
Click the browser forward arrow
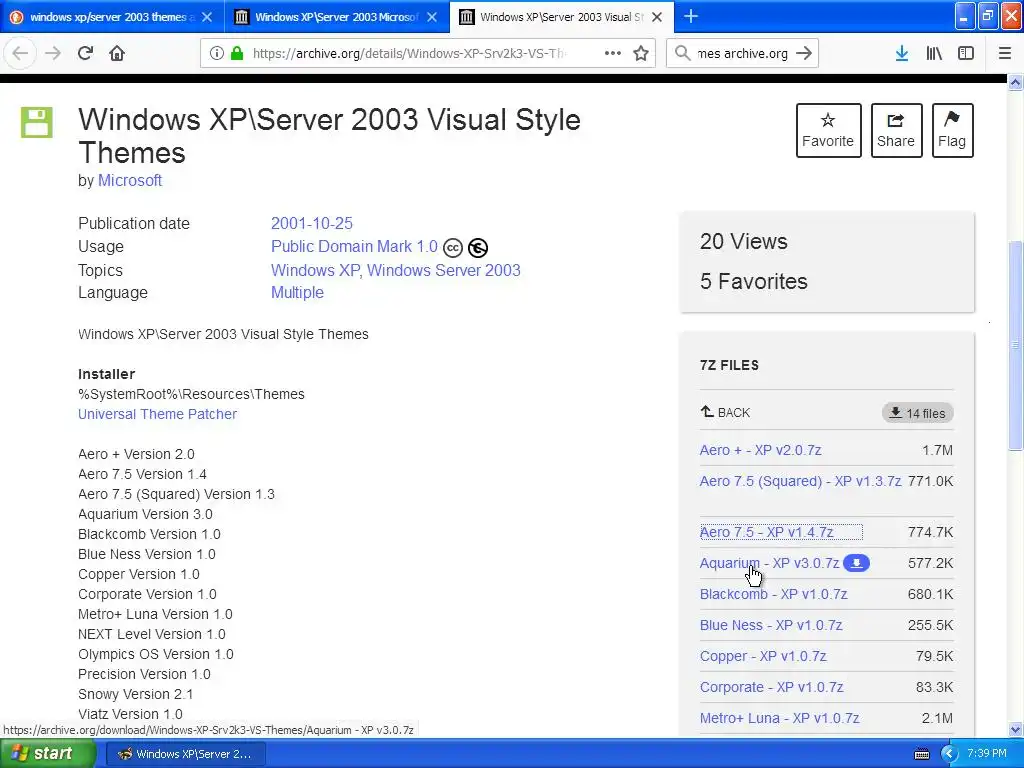coord(53,54)
